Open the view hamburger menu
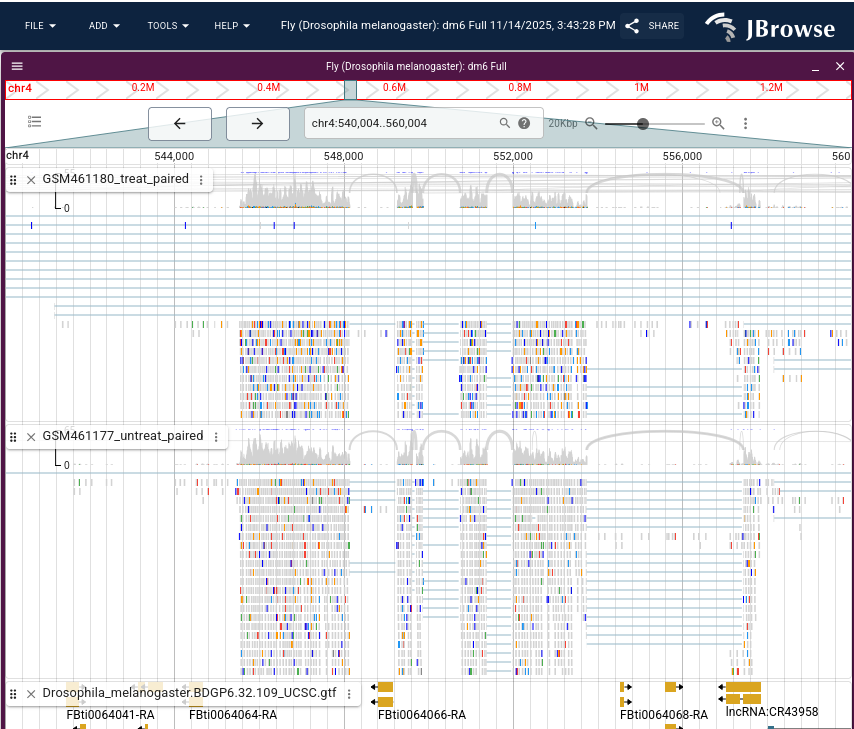854x729 pixels. click(x=17, y=66)
